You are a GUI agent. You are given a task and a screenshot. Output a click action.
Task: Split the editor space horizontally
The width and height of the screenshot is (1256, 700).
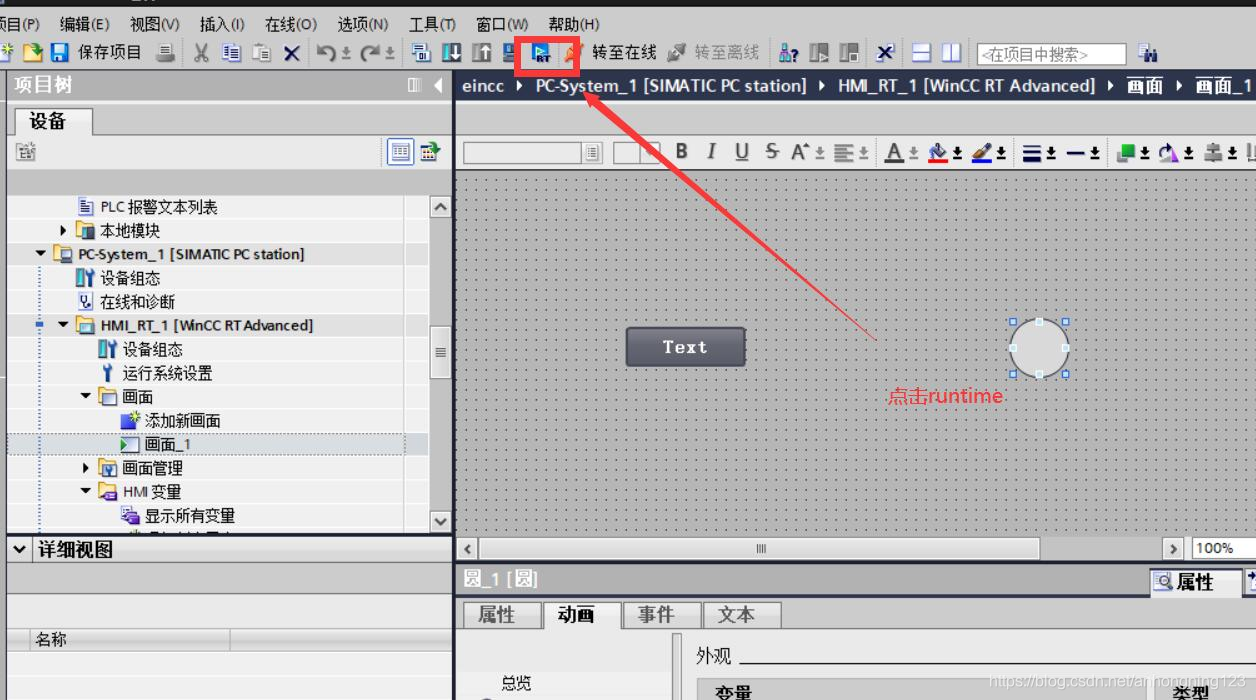coord(922,53)
